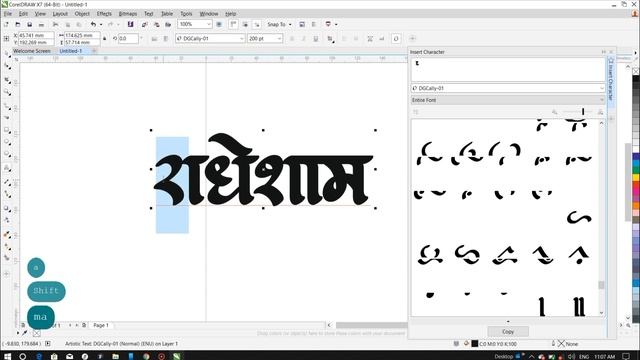Image resolution: width=640 pixels, height=360 pixels.
Task: Select the Polygon tool in toolbox
Action: pyautogui.click(x=7, y=154)
